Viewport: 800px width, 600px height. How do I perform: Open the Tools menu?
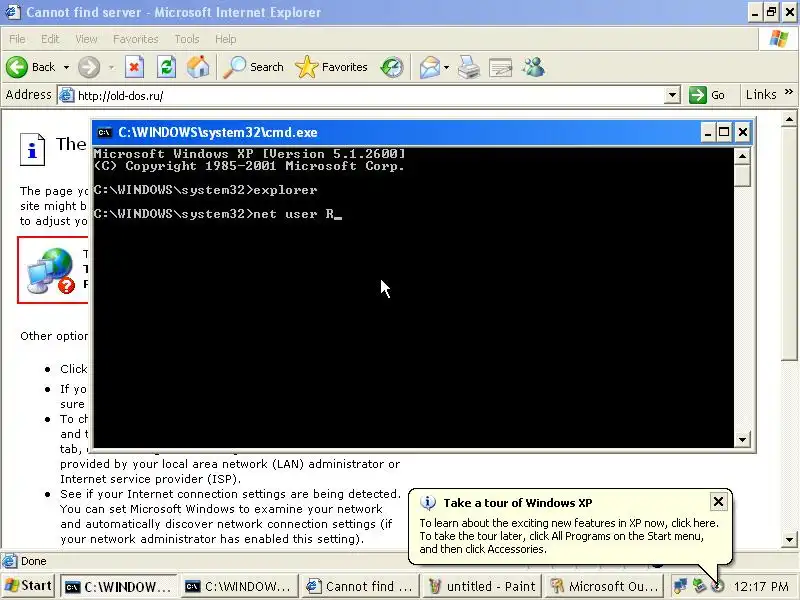[x=187, y=39]
